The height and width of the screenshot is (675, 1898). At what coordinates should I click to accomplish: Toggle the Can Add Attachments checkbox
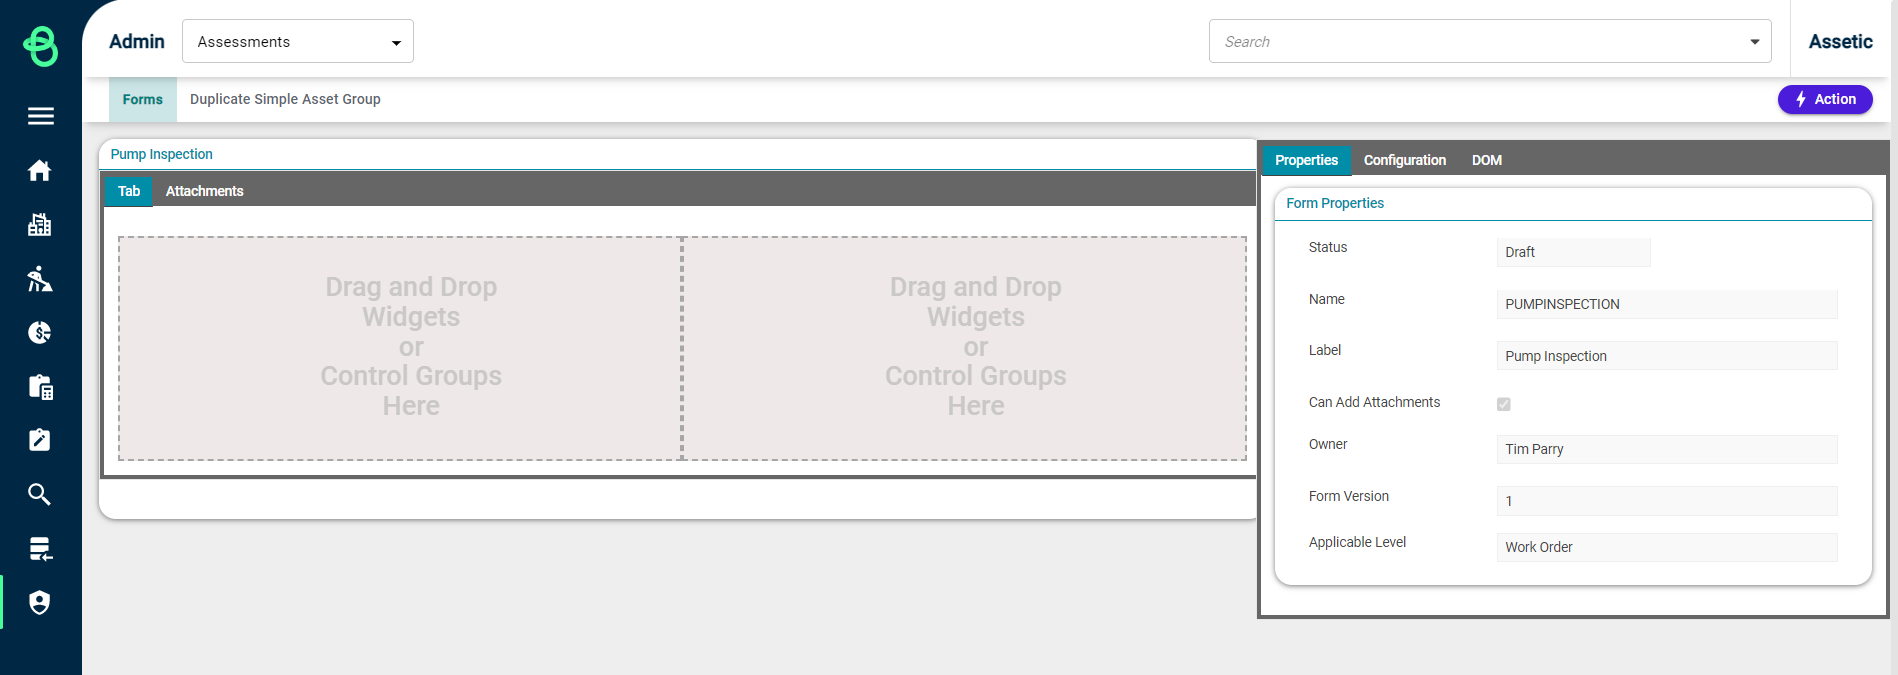(1503, 404)
